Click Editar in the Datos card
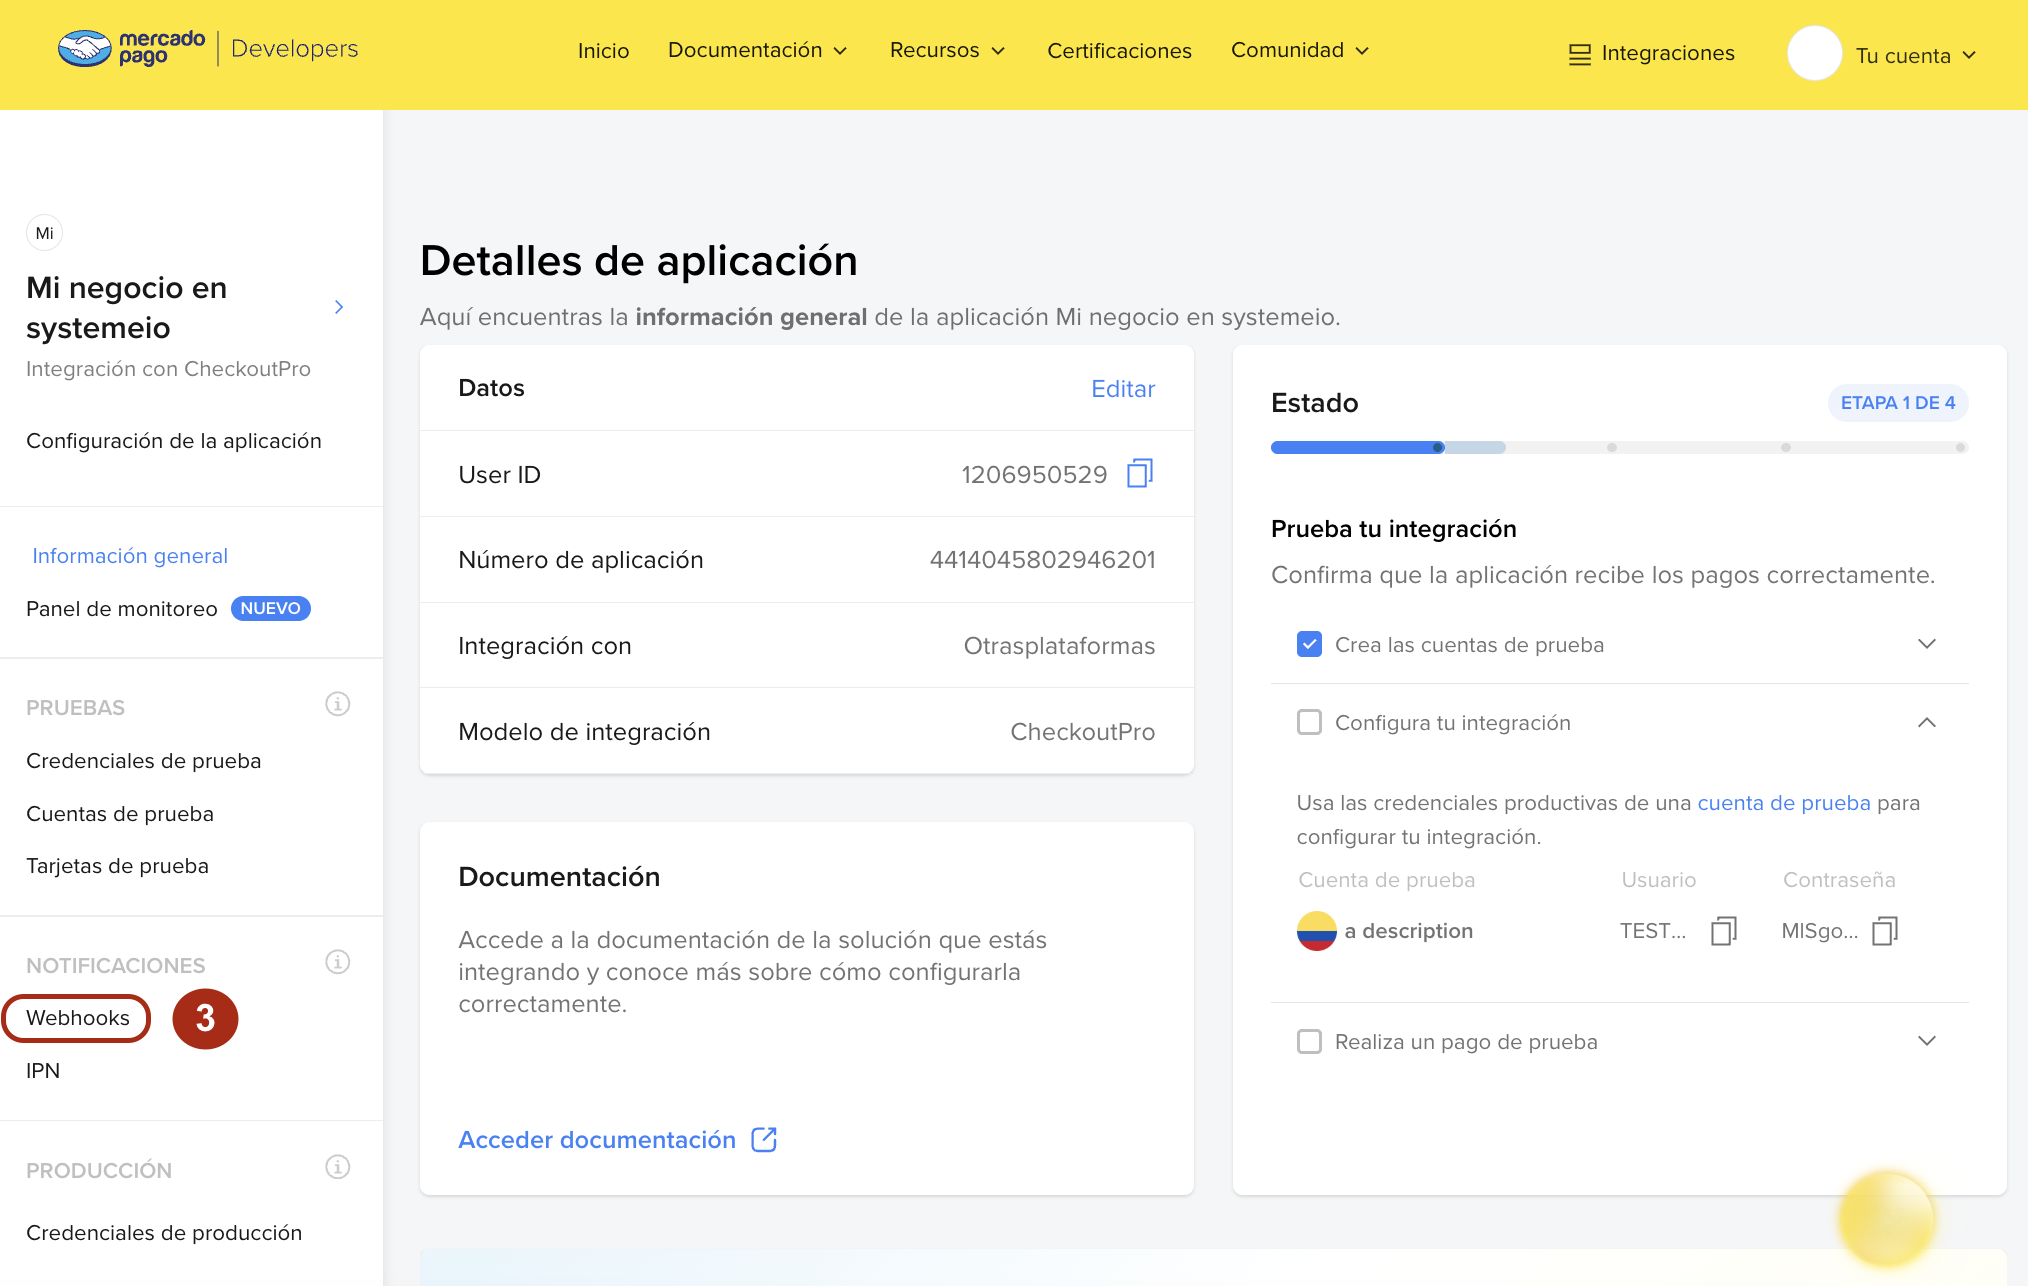Viewport: 2028px width, 1286px height. click(1123, 389)
